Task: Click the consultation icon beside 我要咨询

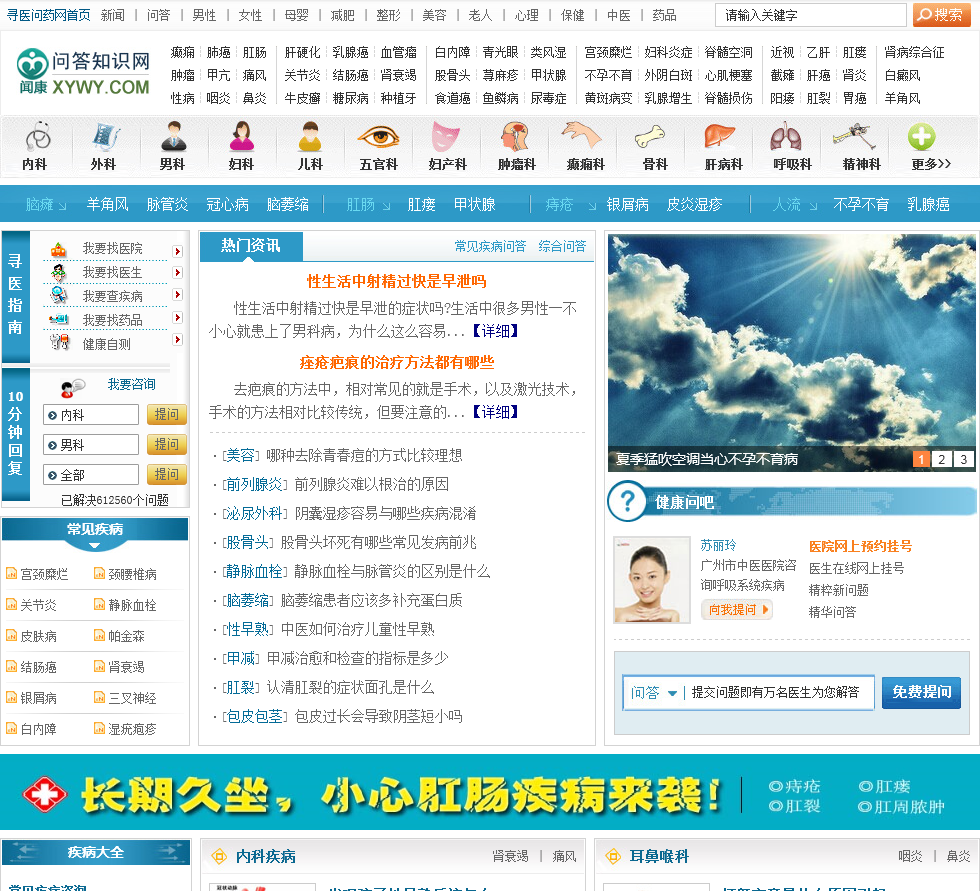Action: tap(72, 388)
